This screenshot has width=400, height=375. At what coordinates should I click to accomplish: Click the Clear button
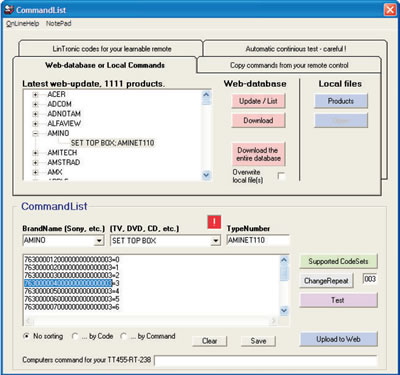(x=210, y=341)
